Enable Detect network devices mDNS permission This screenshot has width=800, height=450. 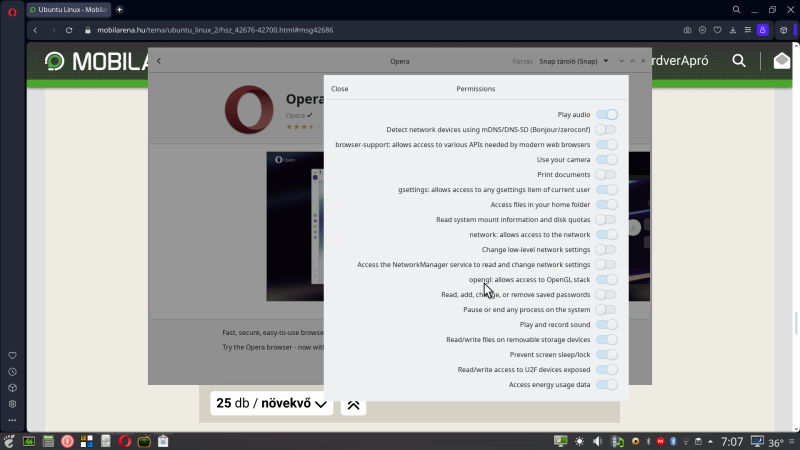pyautogui.click(x=607, y=130)
